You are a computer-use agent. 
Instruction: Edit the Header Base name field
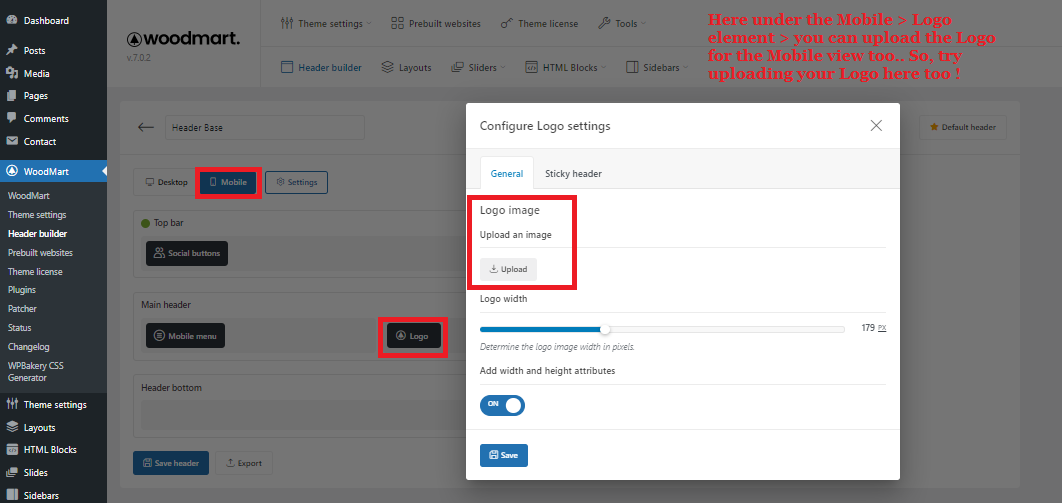tap(265, 127)
